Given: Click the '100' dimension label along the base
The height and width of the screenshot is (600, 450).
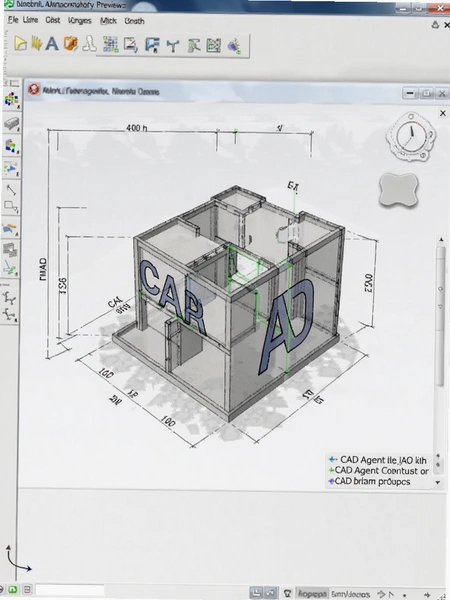Looking at the screenshot, I should (168, 421).
